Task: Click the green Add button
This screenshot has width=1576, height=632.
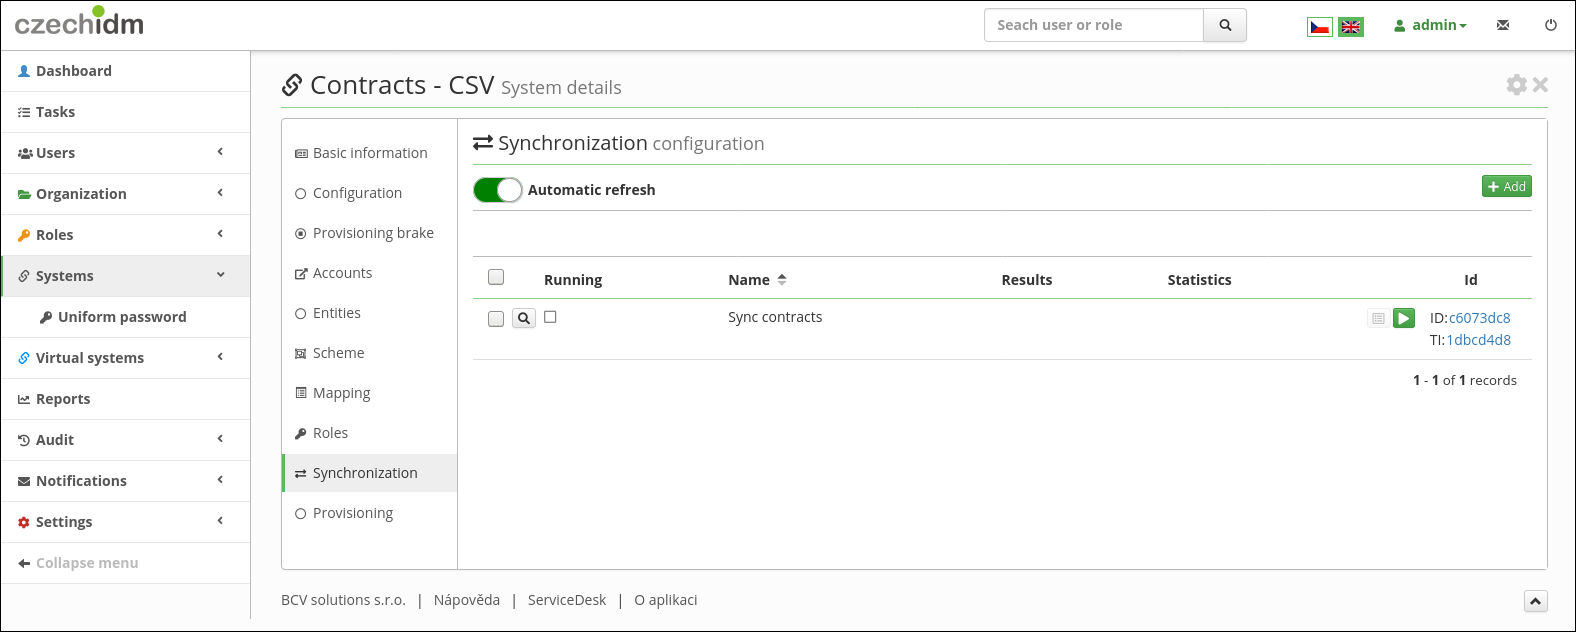Action: 1507,187
